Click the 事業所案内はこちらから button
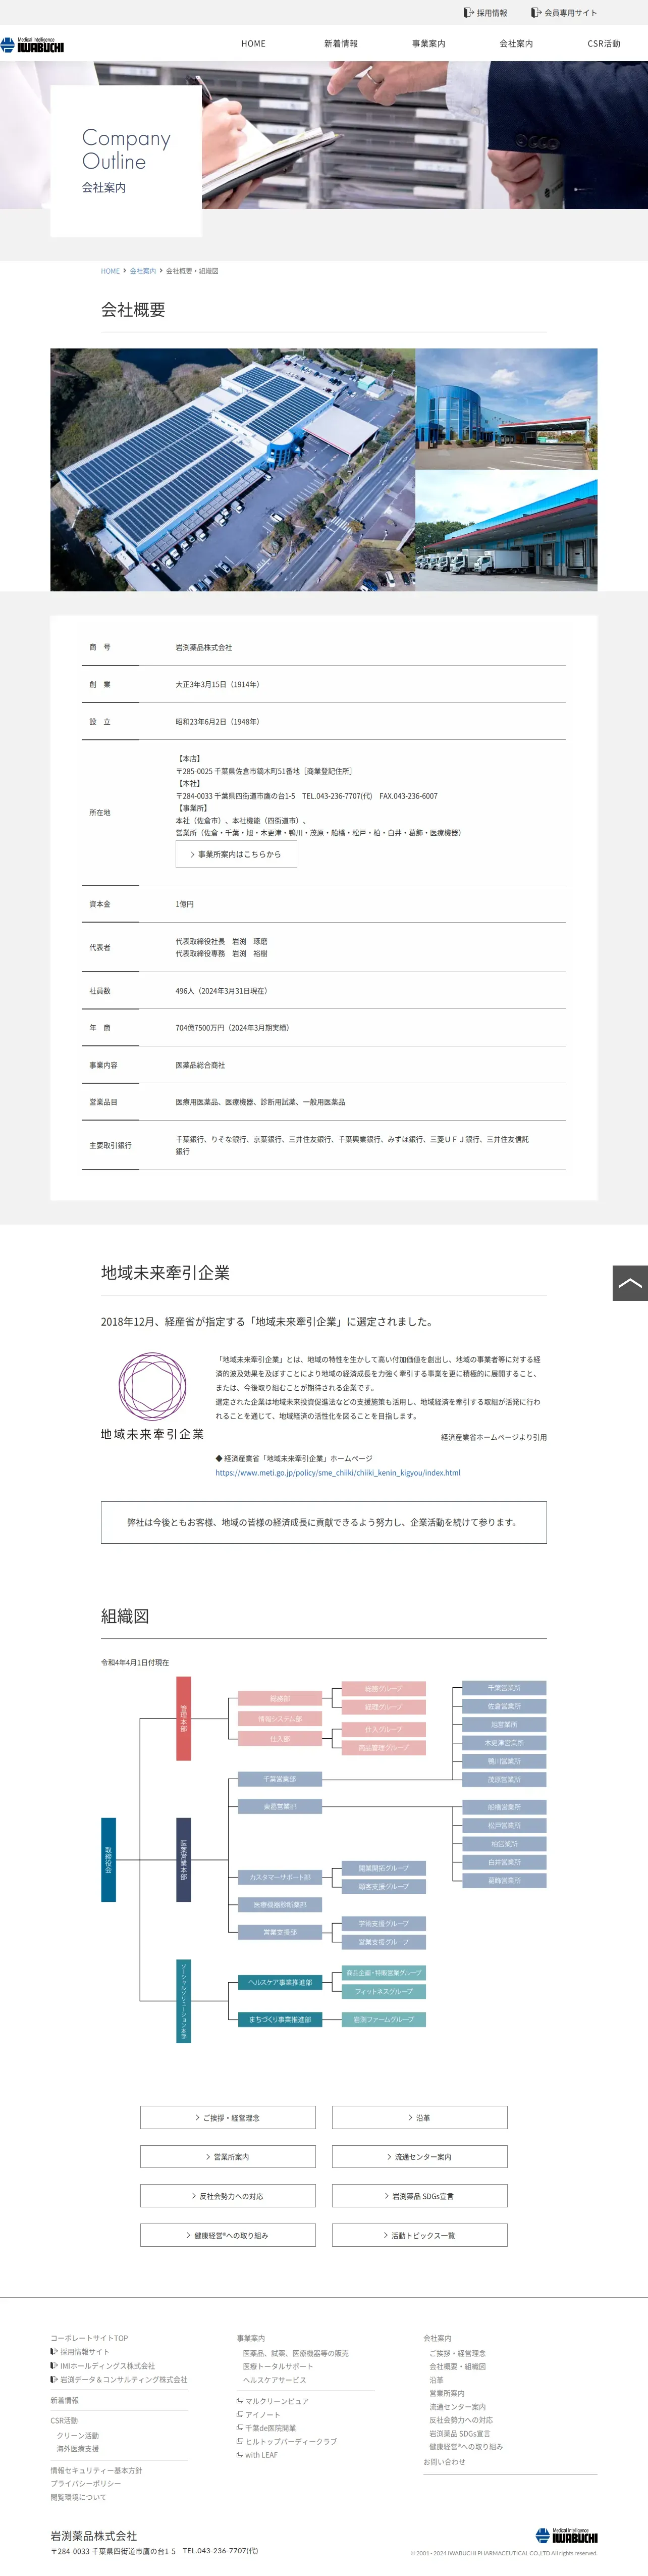The width and height of the screenshot is (648, 2576). pos(236,854)
